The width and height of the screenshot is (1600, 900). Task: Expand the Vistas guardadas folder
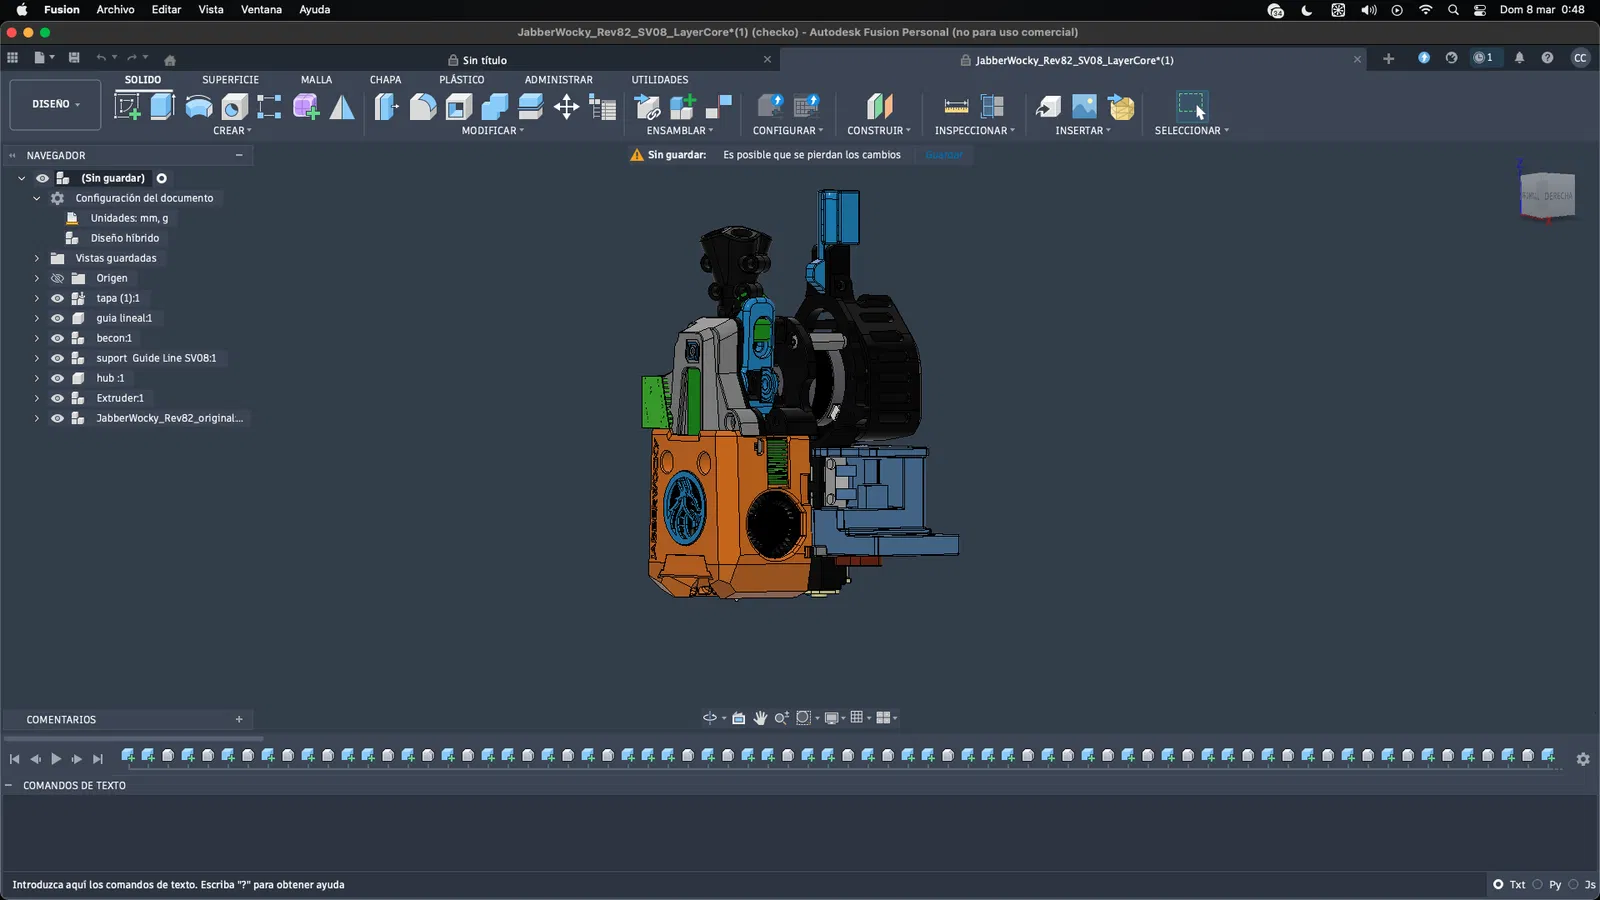click(x=37, y=258)
